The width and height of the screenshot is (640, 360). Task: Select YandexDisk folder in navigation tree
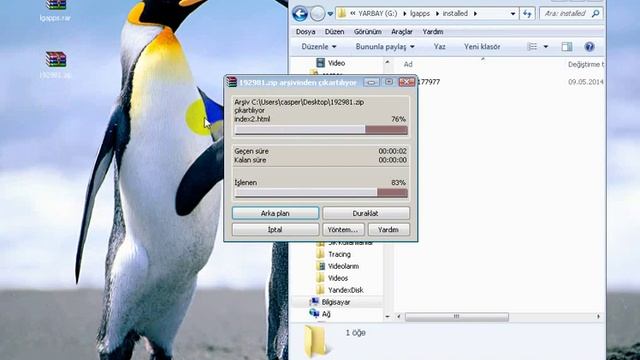[x=345, y=290]
